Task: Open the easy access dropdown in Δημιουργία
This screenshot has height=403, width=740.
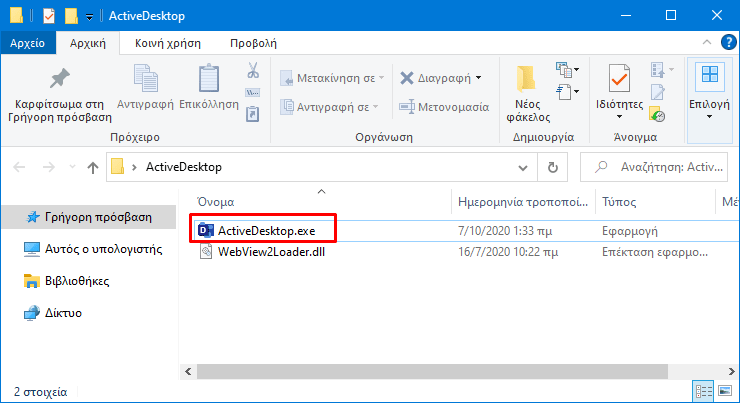Action: [x=567, y=92]
